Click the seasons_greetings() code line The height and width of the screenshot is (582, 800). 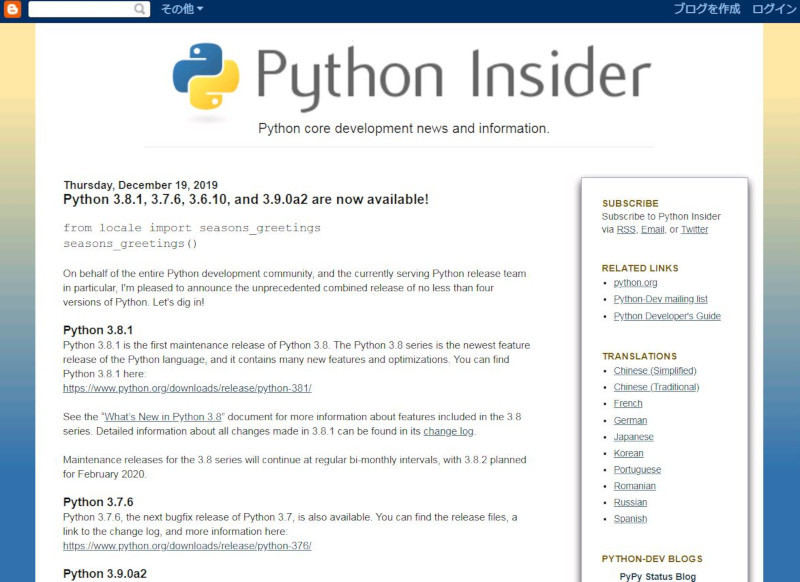point(130,244)
